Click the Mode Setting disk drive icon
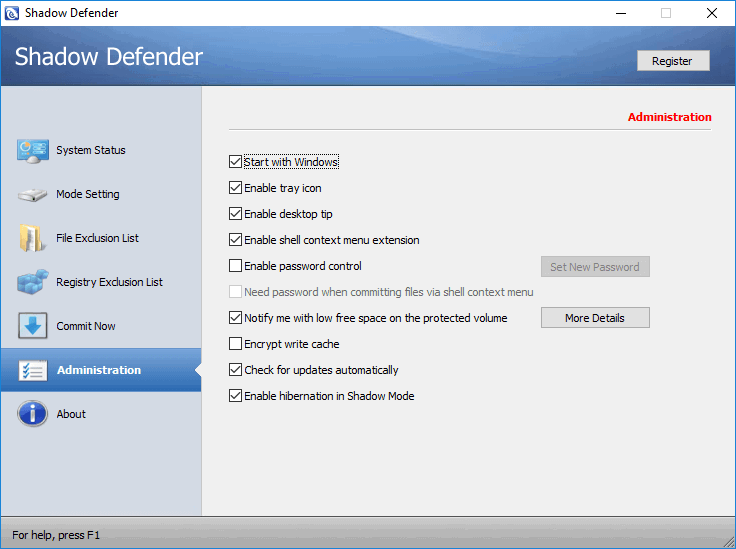Viewport: 736px width, 549px height. point(32,195)
